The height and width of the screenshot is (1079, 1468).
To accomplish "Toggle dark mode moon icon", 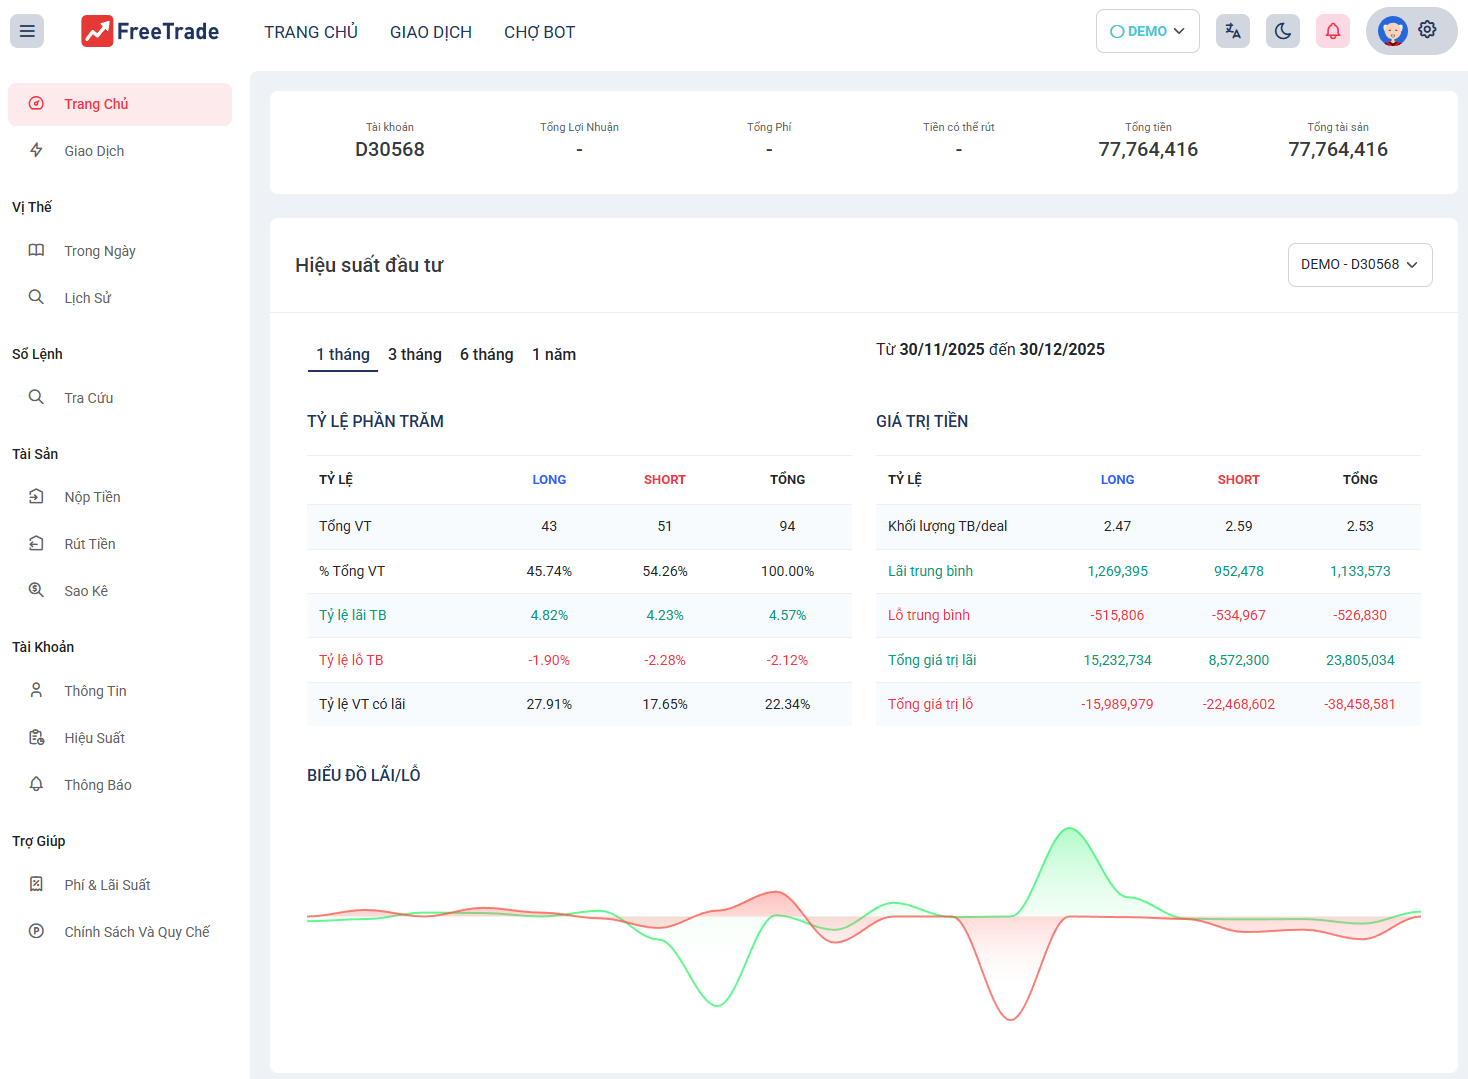I will coord(1282,32).
